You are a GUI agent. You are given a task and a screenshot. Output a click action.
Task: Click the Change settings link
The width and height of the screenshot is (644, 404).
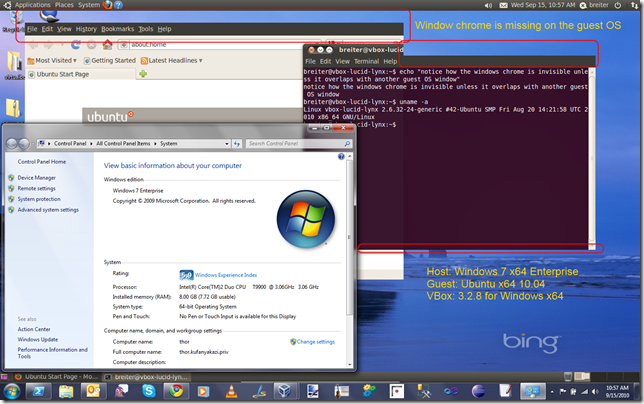[315, 341]
